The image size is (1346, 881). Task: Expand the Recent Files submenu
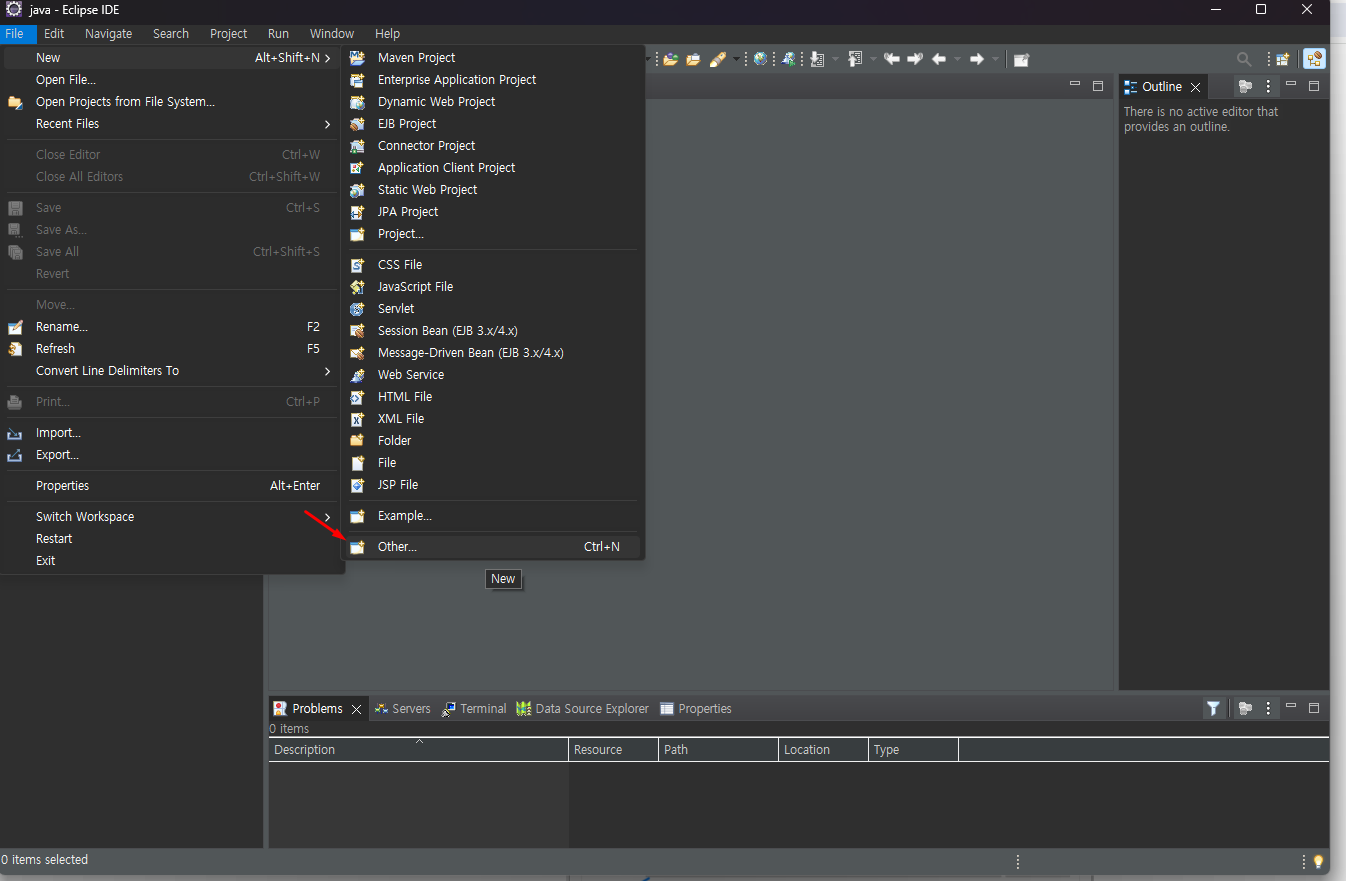pyautogui.click(x=172, y=124)
